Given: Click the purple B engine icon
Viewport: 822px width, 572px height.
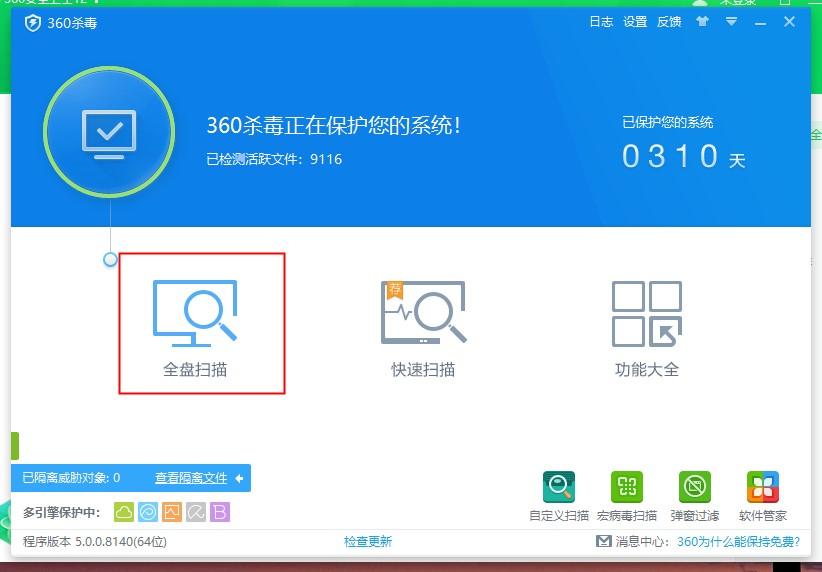Looking at the screenshot, I should [x=220, y=512].
